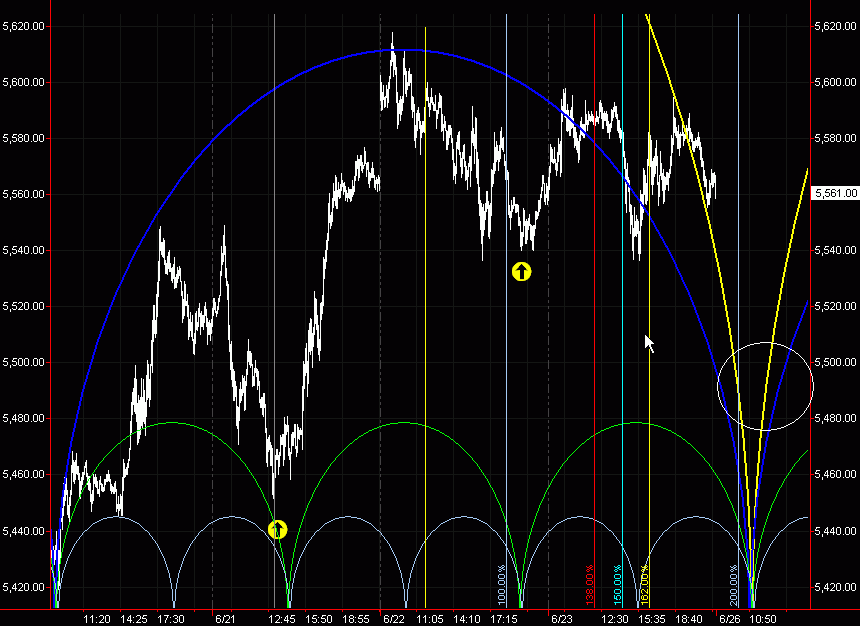Image resolution: width=860 pixels, height=626 pixels.
Task: Click the 6/22 date label on time axis
Action: [393, 619]
